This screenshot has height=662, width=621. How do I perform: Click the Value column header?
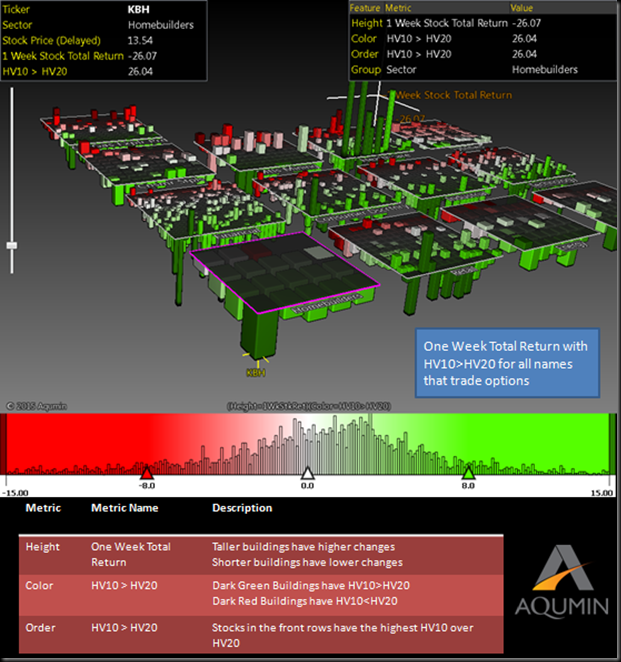click(x=521, y=8)
